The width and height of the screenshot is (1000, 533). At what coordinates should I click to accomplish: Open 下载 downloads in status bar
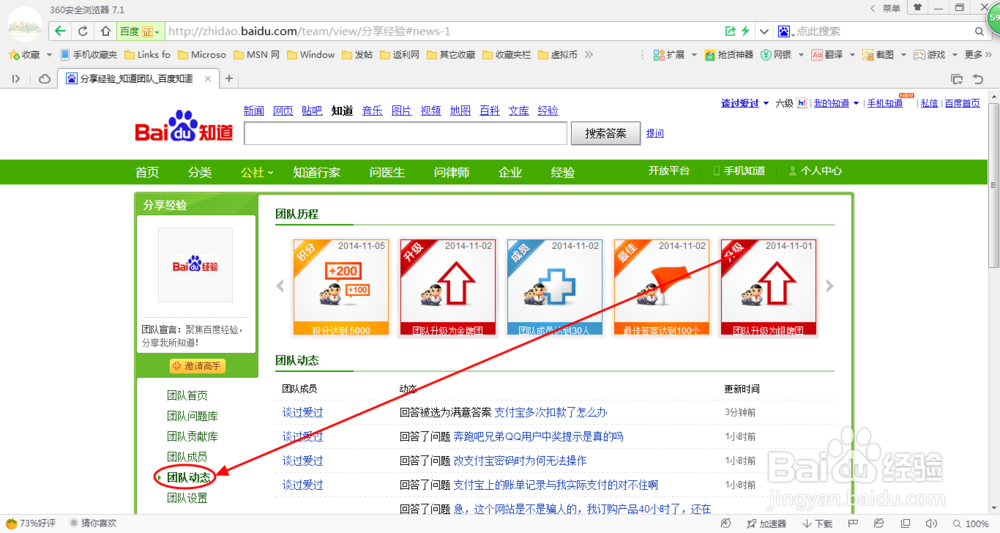tap(818, 523)
